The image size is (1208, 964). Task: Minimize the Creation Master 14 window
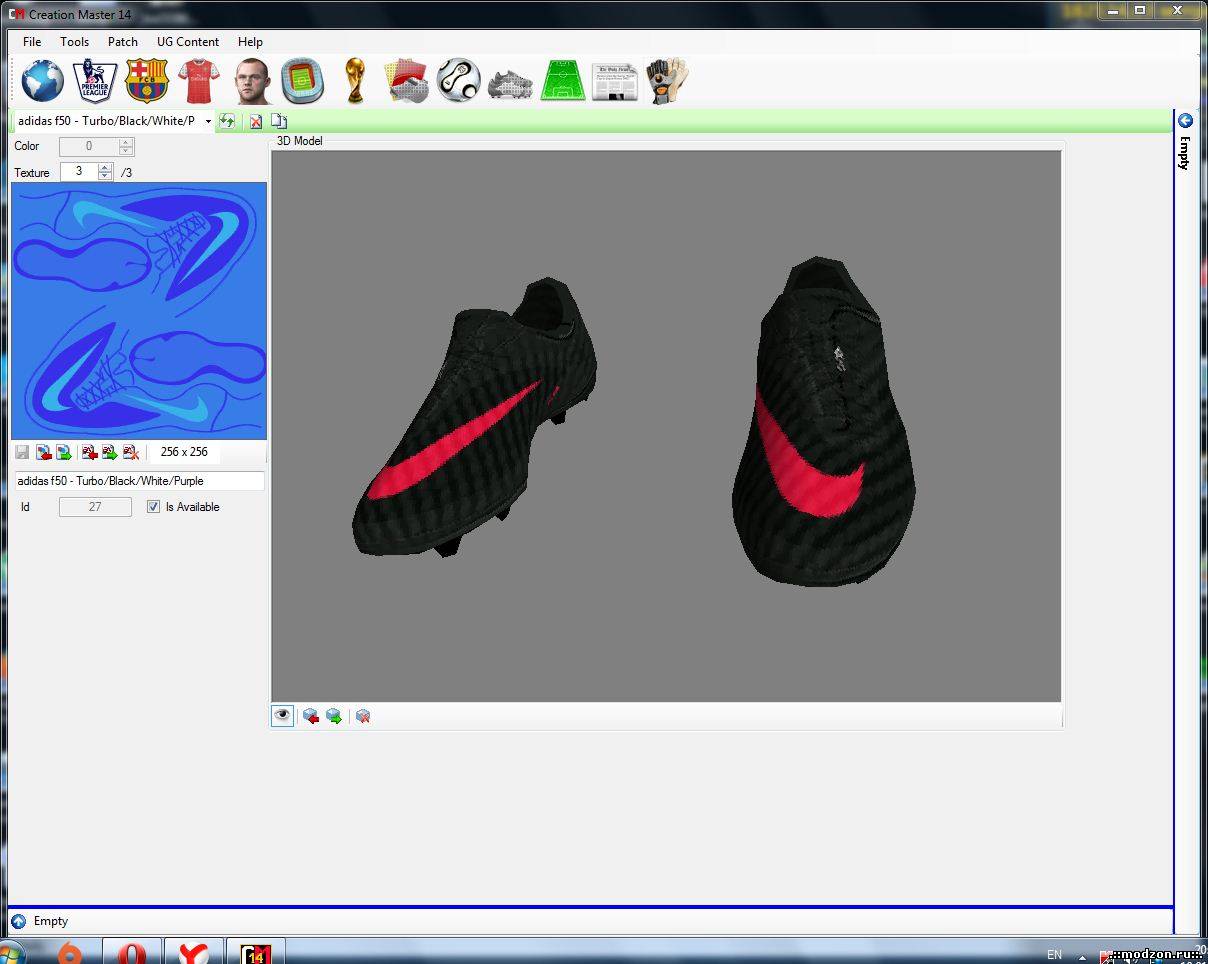[1112, 10]
